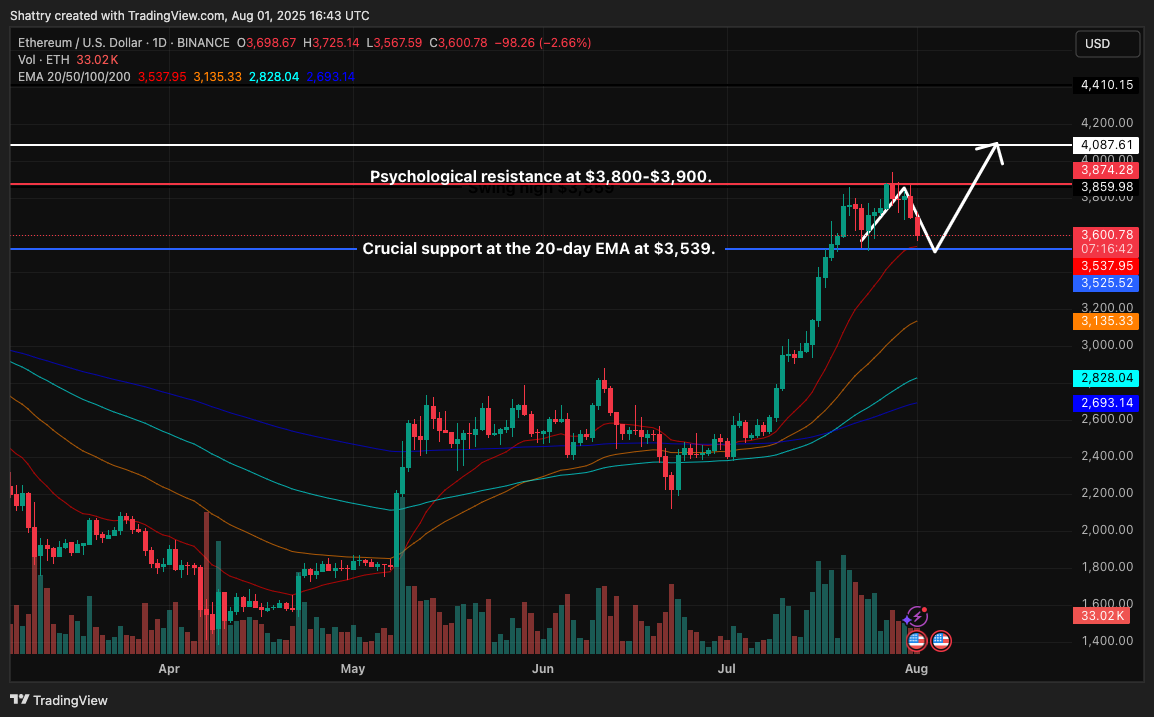Click the right US flag economic calendar marker

(941, 641)
